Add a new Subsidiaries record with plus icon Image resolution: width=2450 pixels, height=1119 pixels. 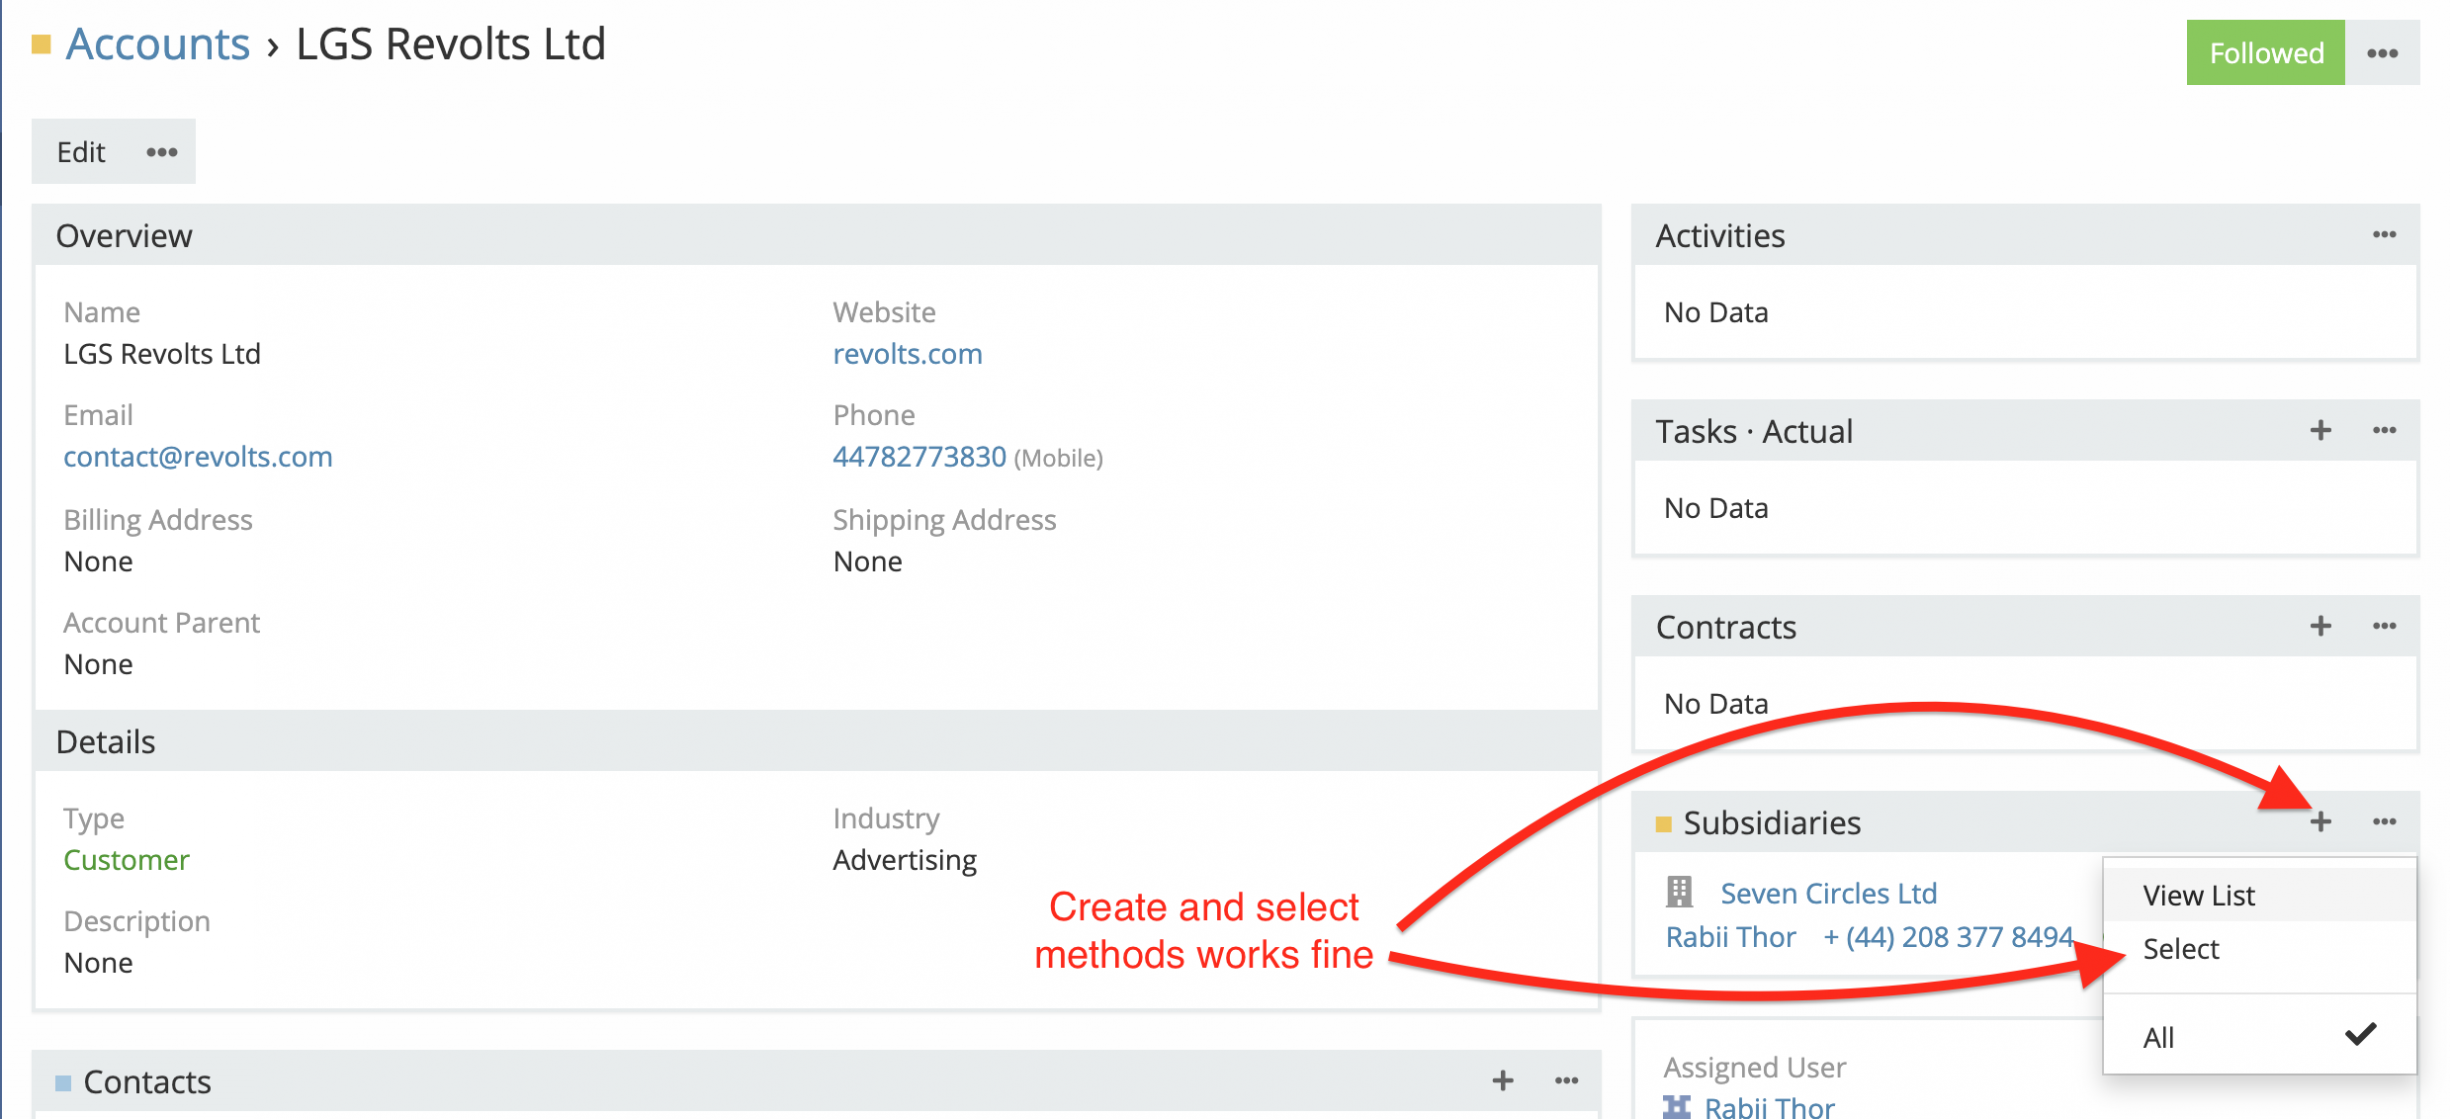tap(2319, 822)
